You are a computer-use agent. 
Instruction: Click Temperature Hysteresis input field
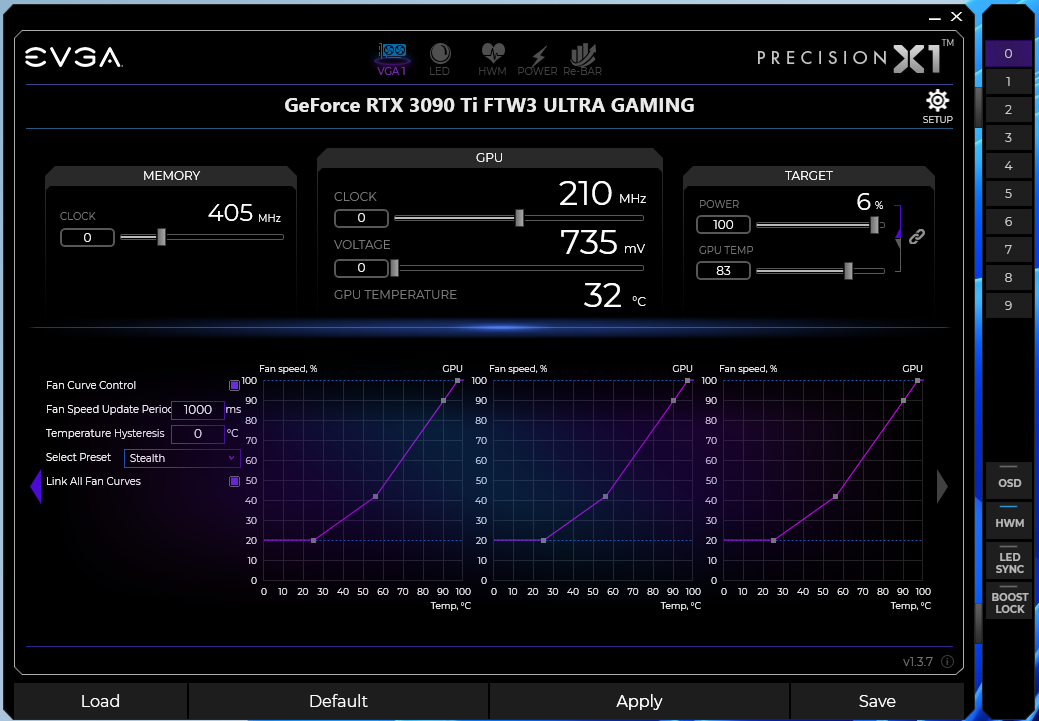pyautogui.click(x=197, y=434)
